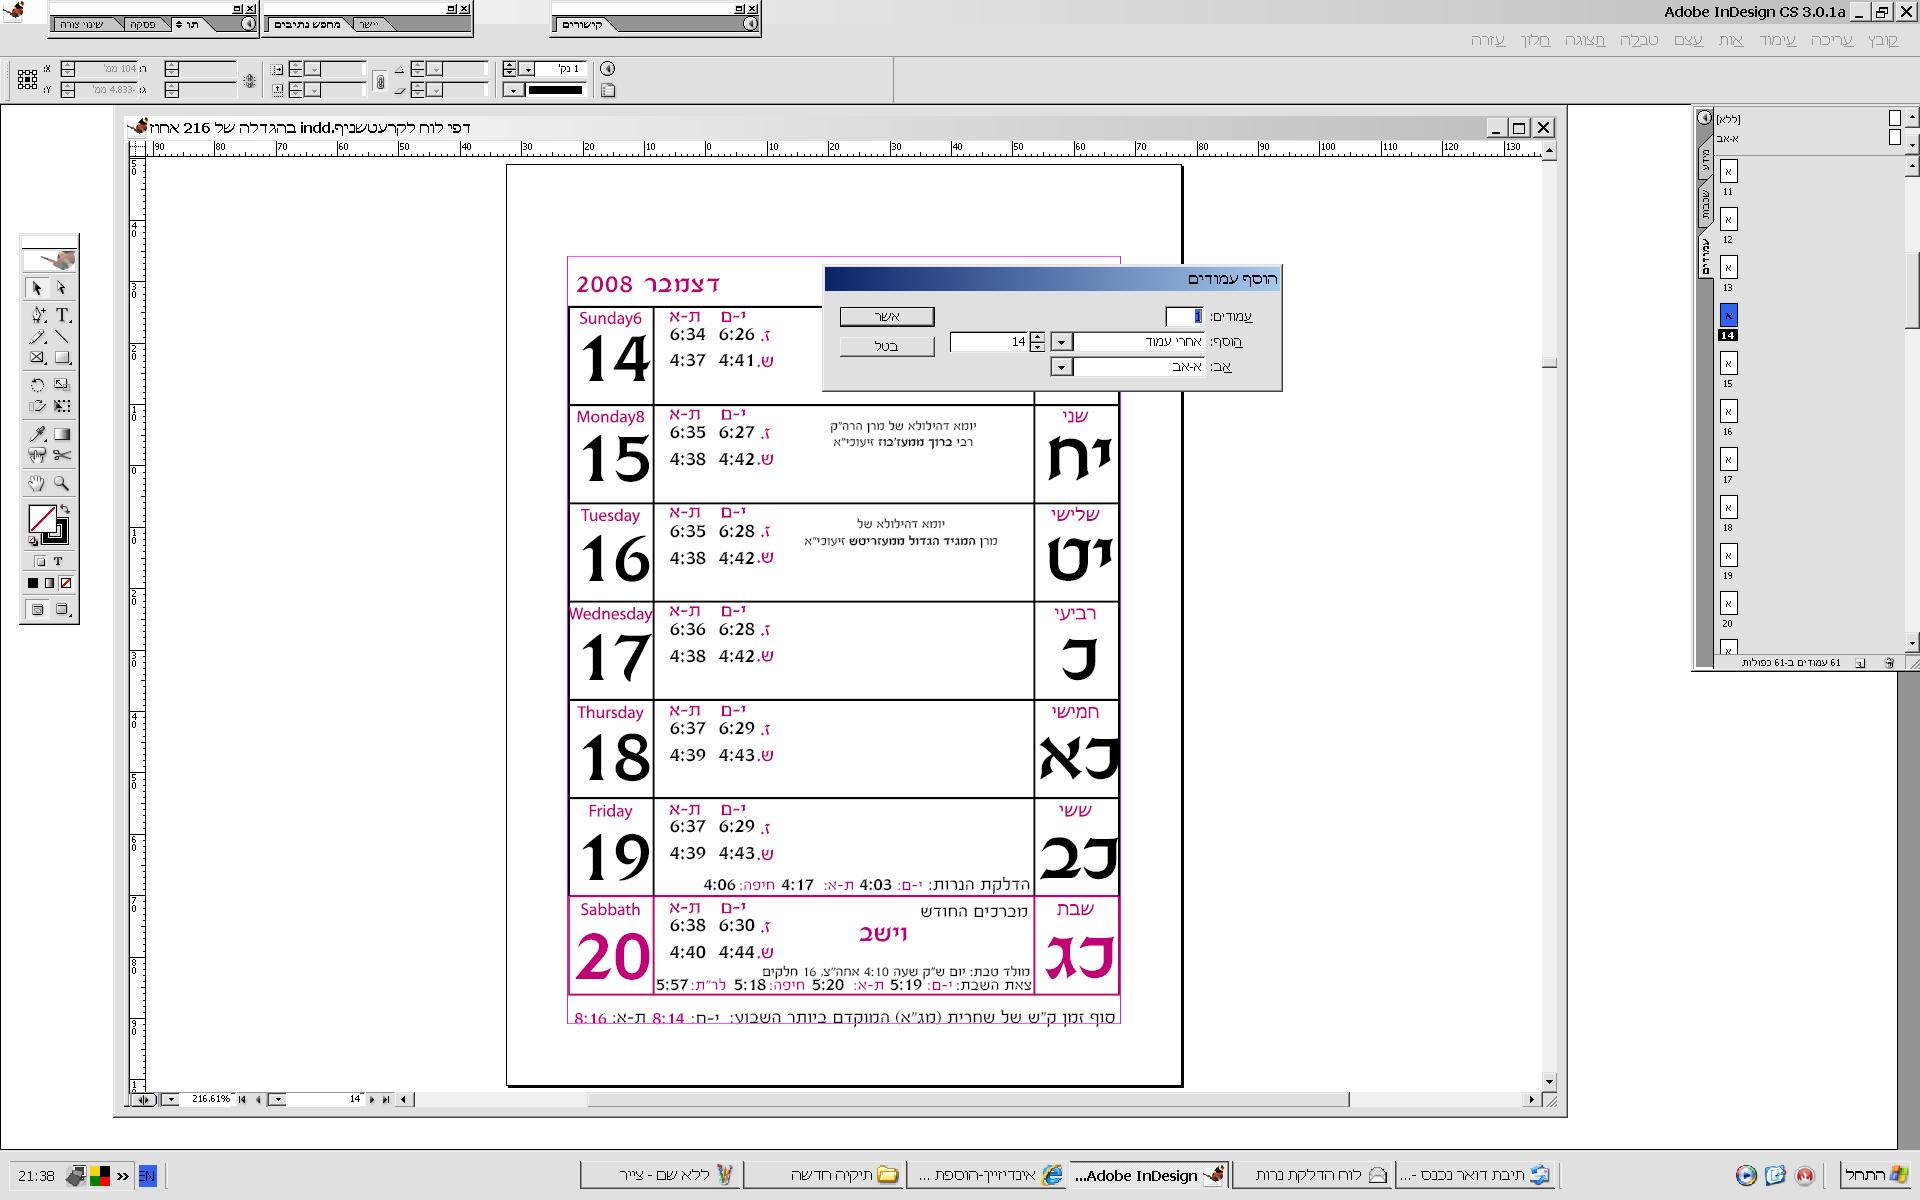The image size is (1920, 1200).
Task: Pick the Rotate tool
Action: pyautogui.click(x=37, y=384)
